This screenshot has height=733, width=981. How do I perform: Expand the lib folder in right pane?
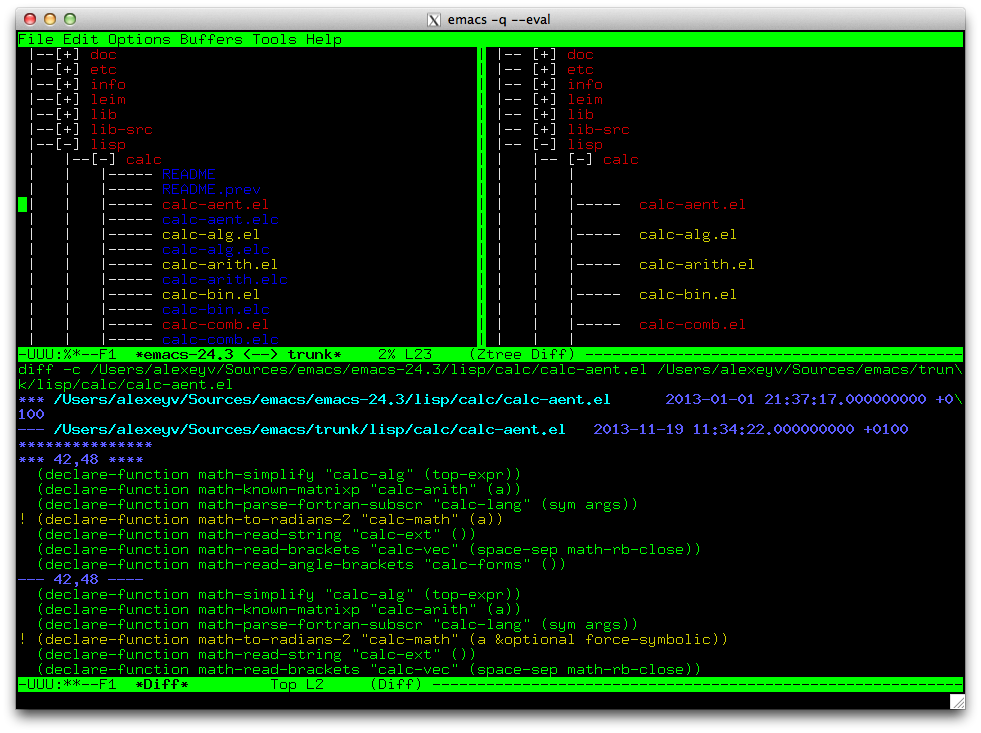544,114
